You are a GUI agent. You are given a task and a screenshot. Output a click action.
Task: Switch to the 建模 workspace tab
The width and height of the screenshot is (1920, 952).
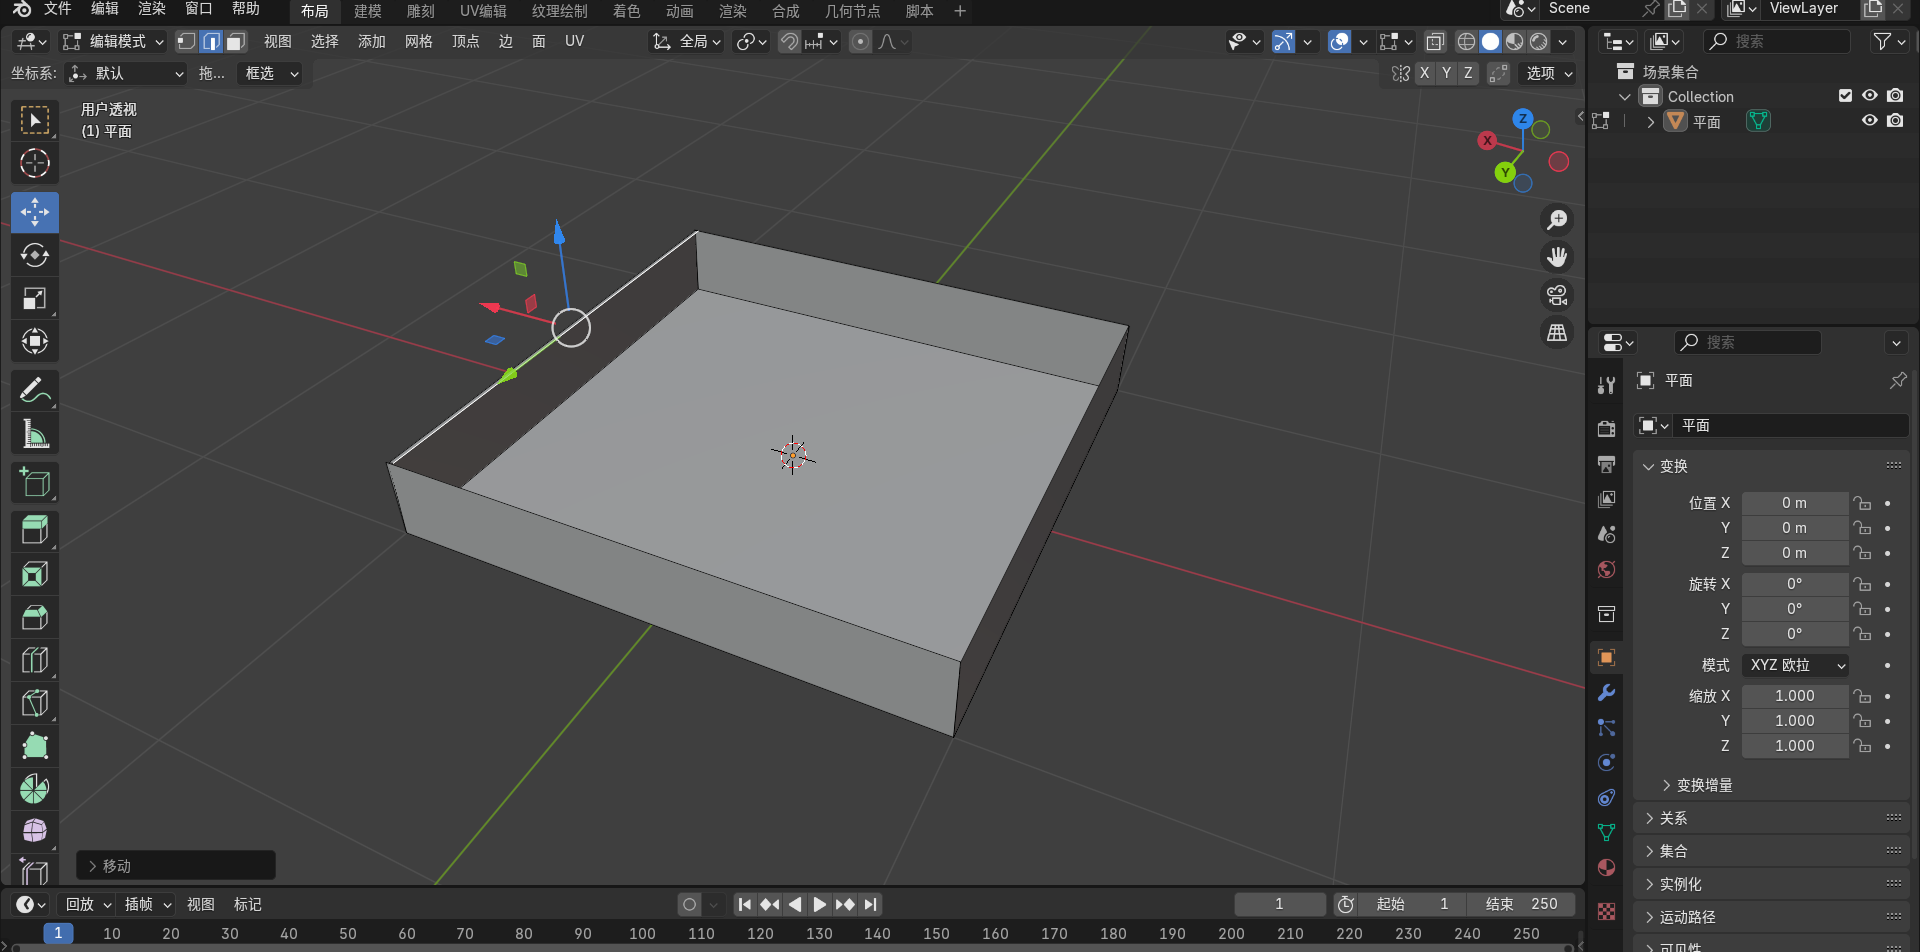point(368,11)
